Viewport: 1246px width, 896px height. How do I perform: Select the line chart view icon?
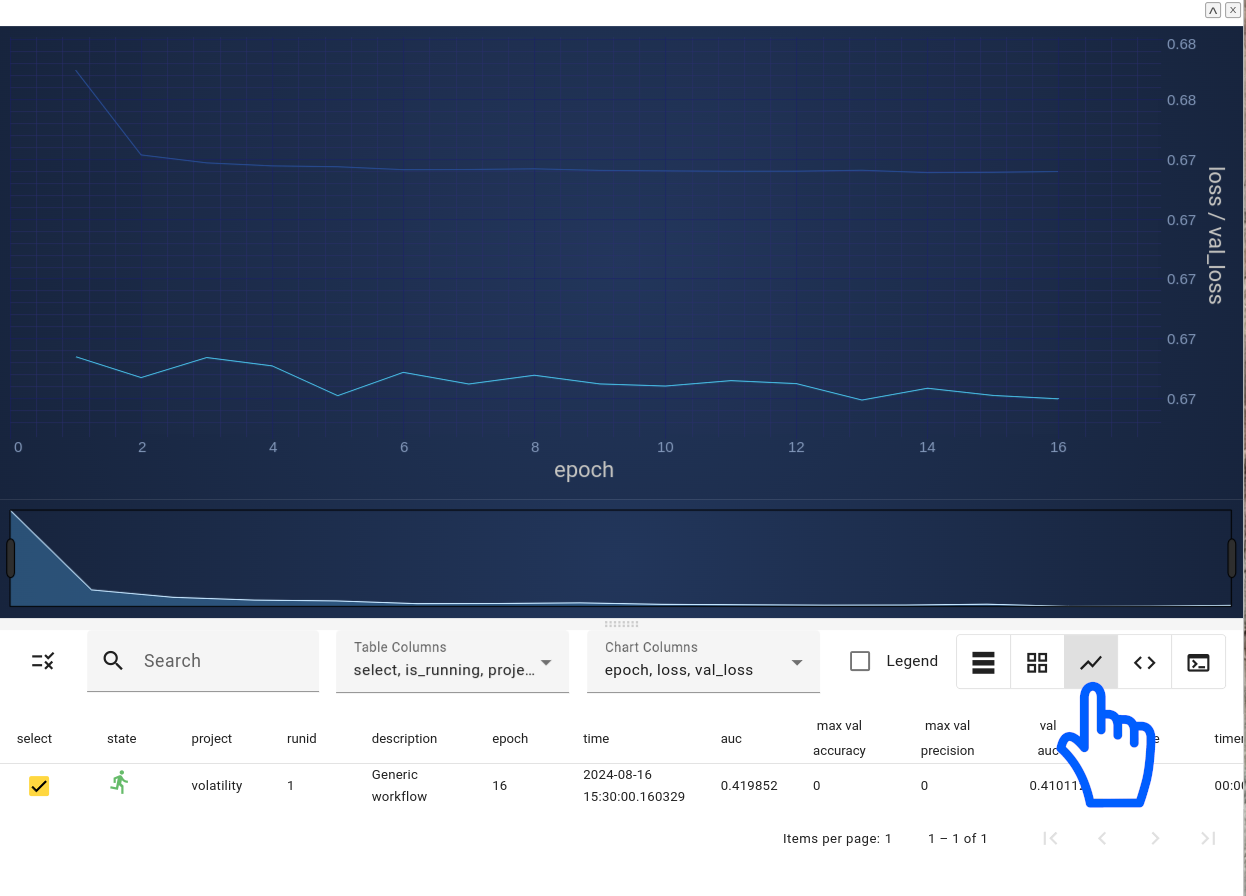1091,662
